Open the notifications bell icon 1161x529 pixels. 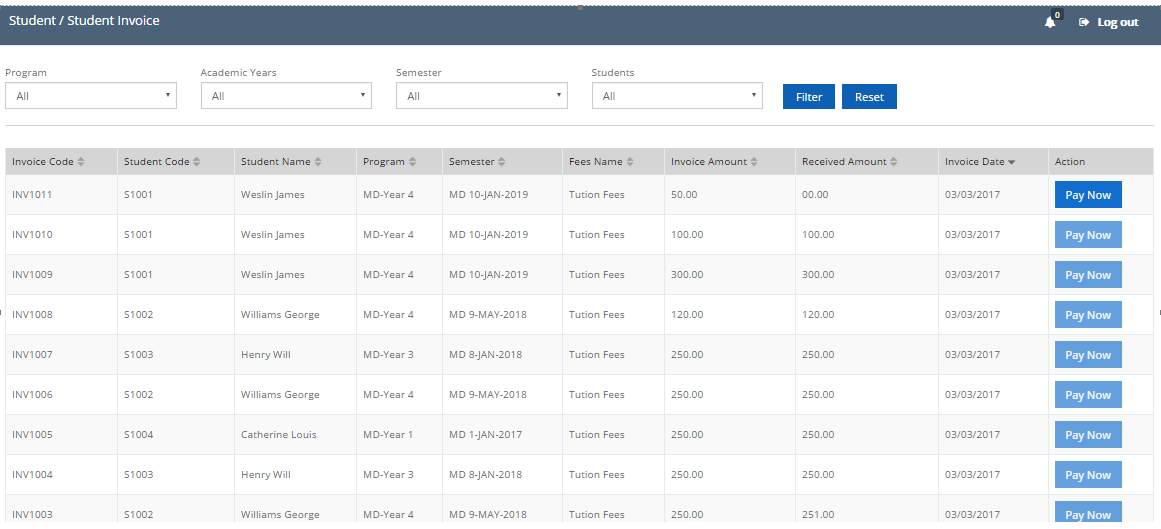coord(1049,22)
